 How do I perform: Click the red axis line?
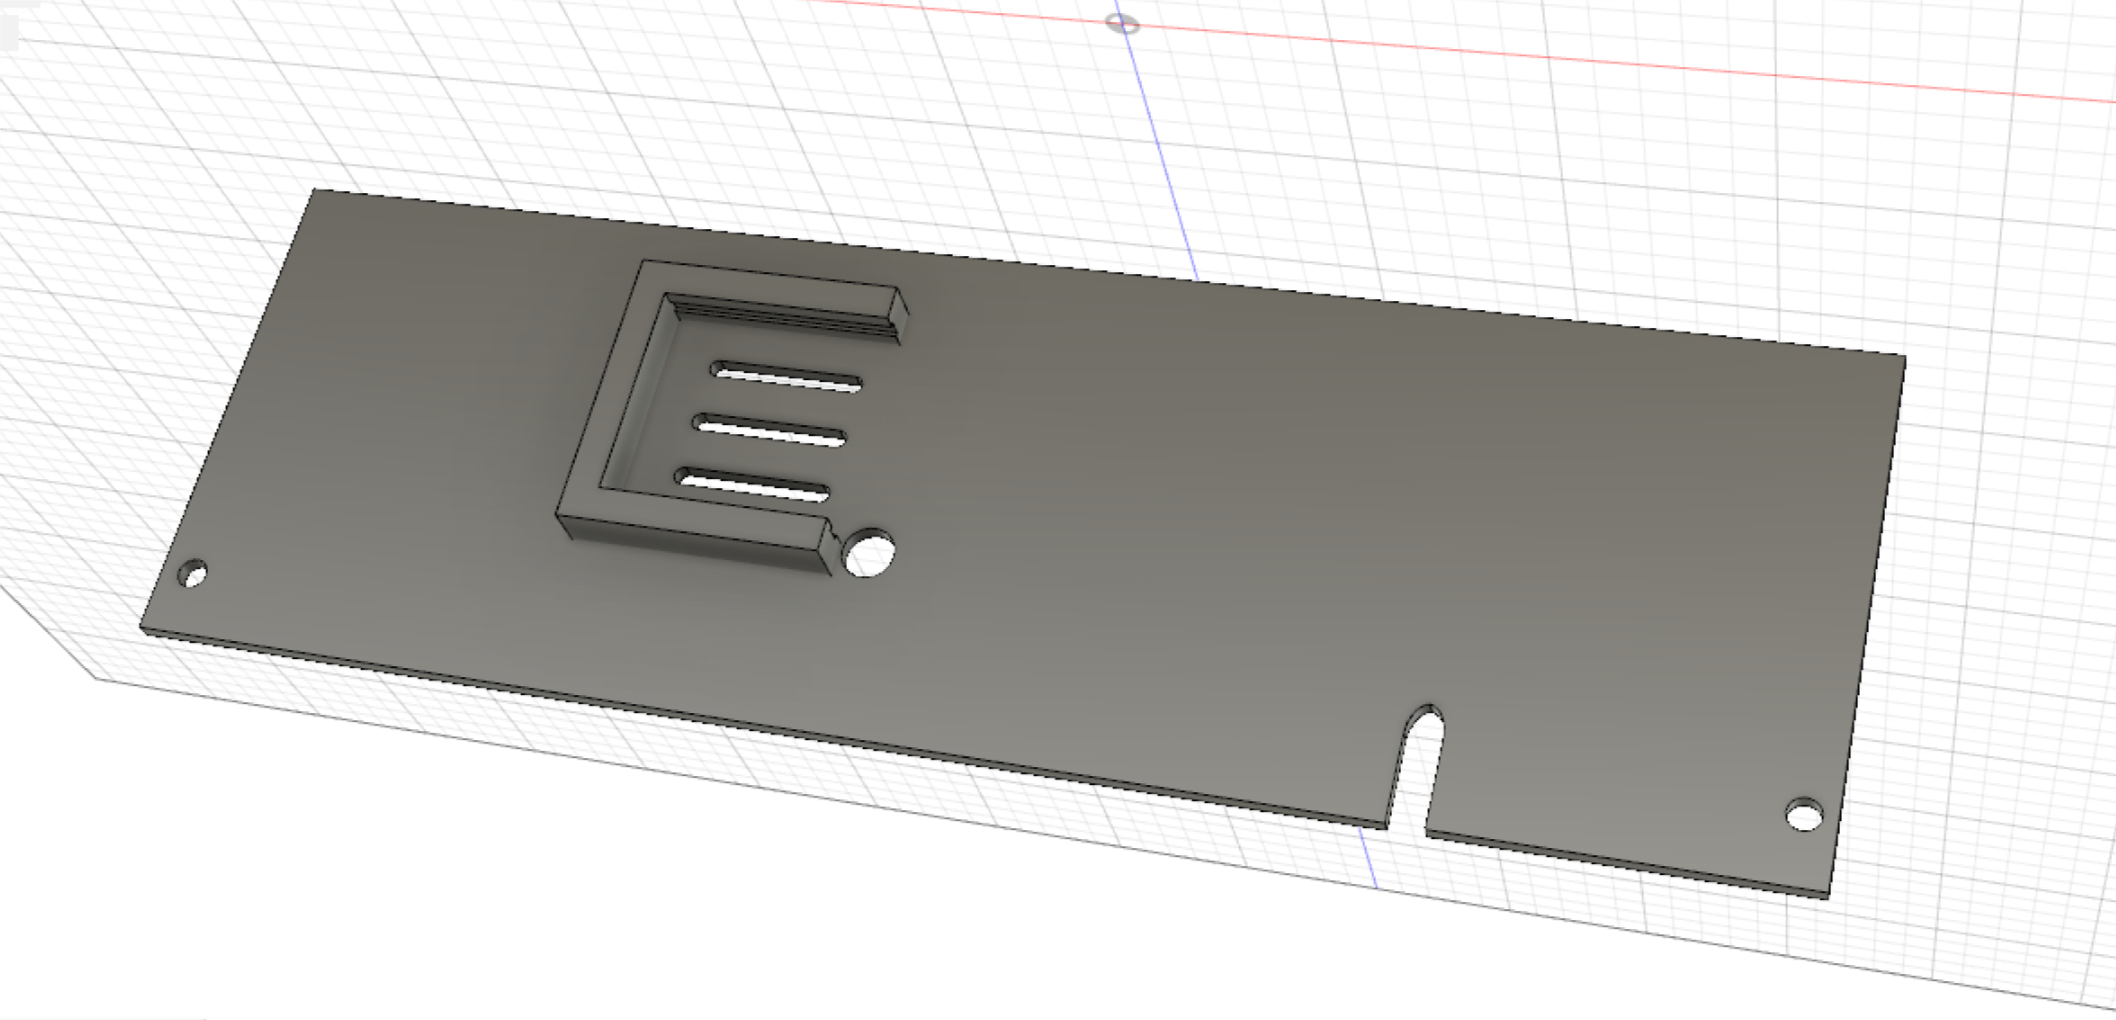point(1600,59)
